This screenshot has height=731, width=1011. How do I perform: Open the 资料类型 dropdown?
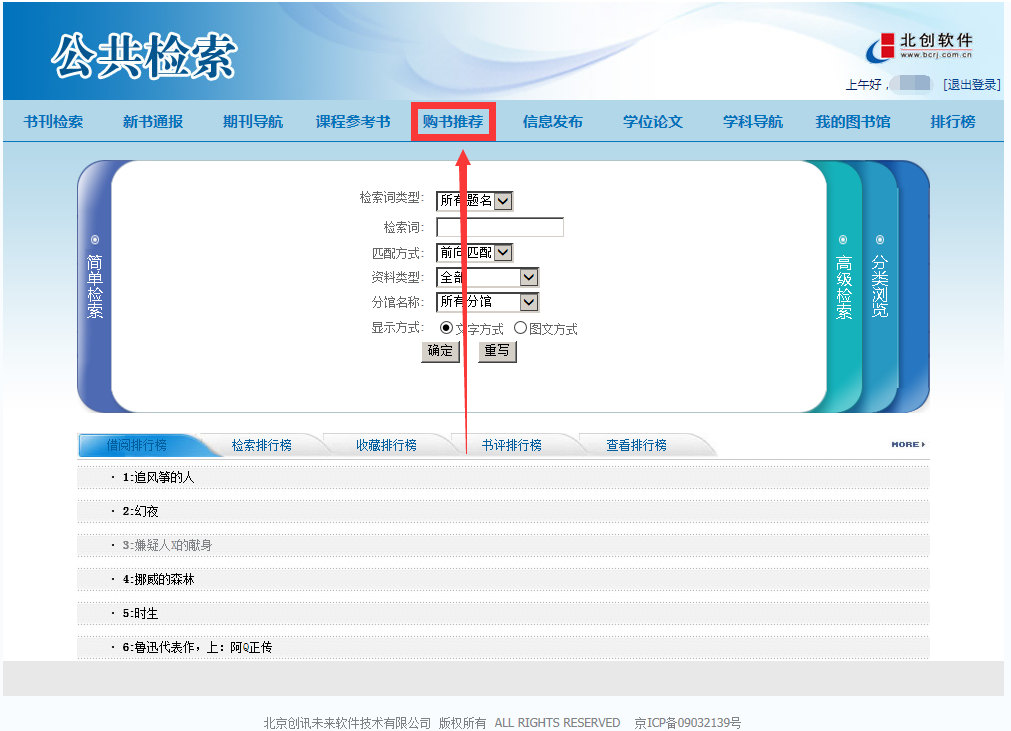(529, 277)
